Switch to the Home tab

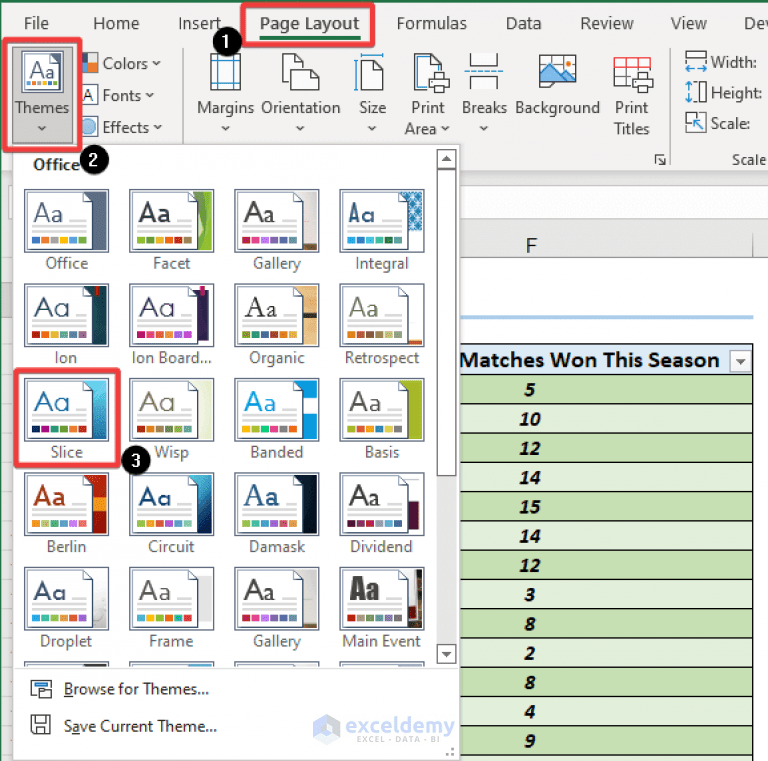click(x=116, y=23)
